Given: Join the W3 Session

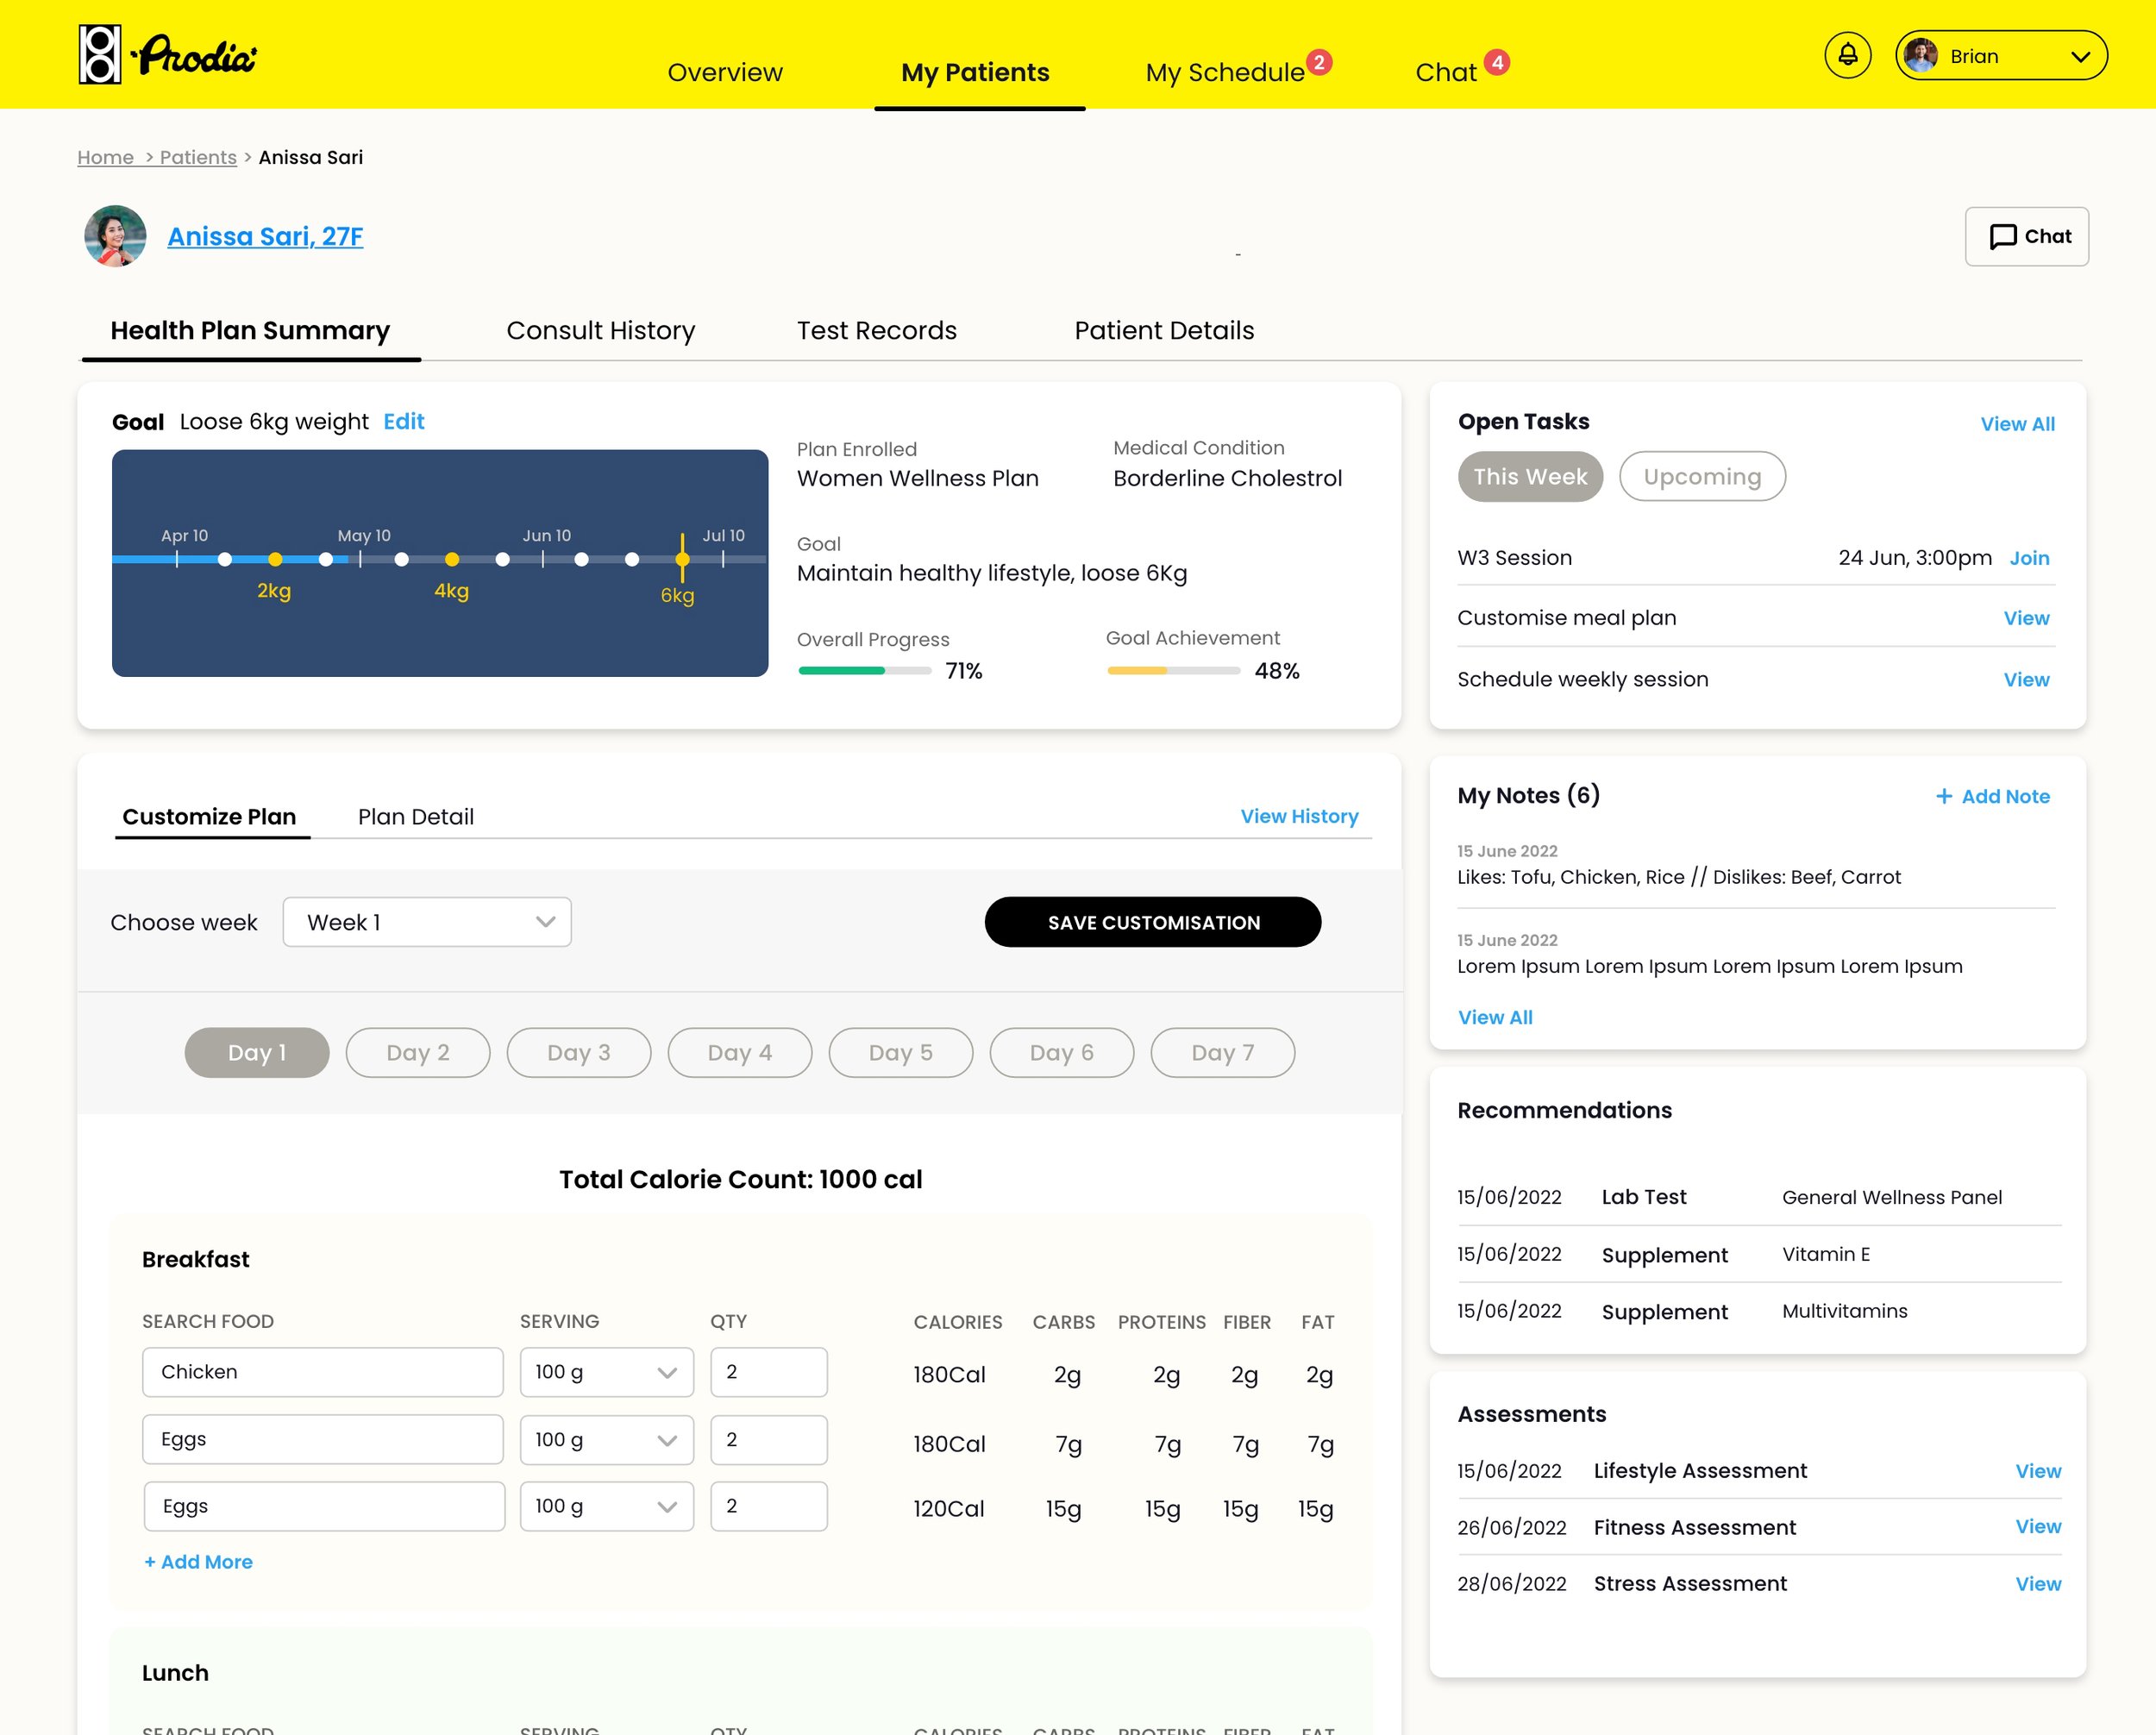Looking at the screenshot, I should (x=2029, y=558).
